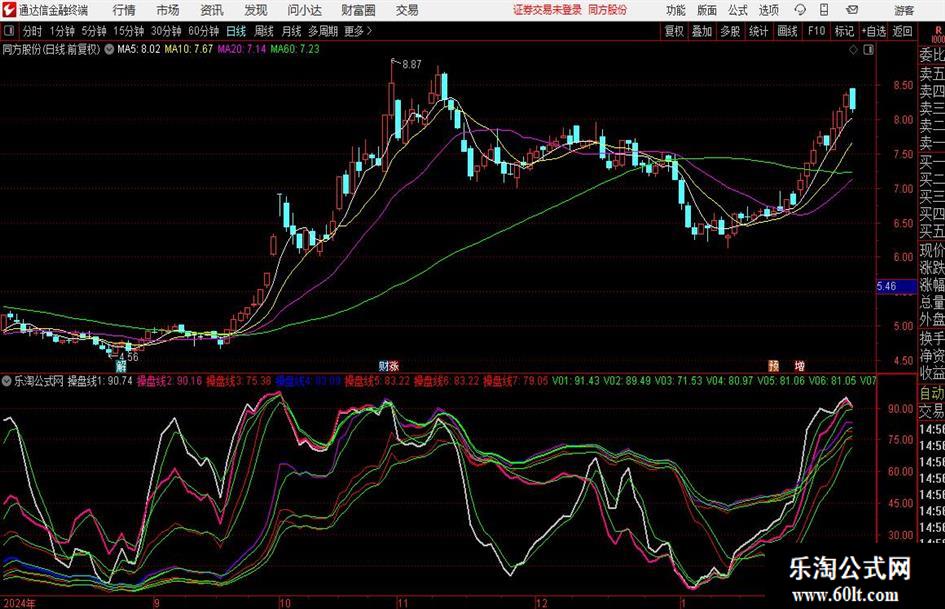The image size is (945, 609).
Task: Switch to the 分时 intraday view
Action: 33,31
